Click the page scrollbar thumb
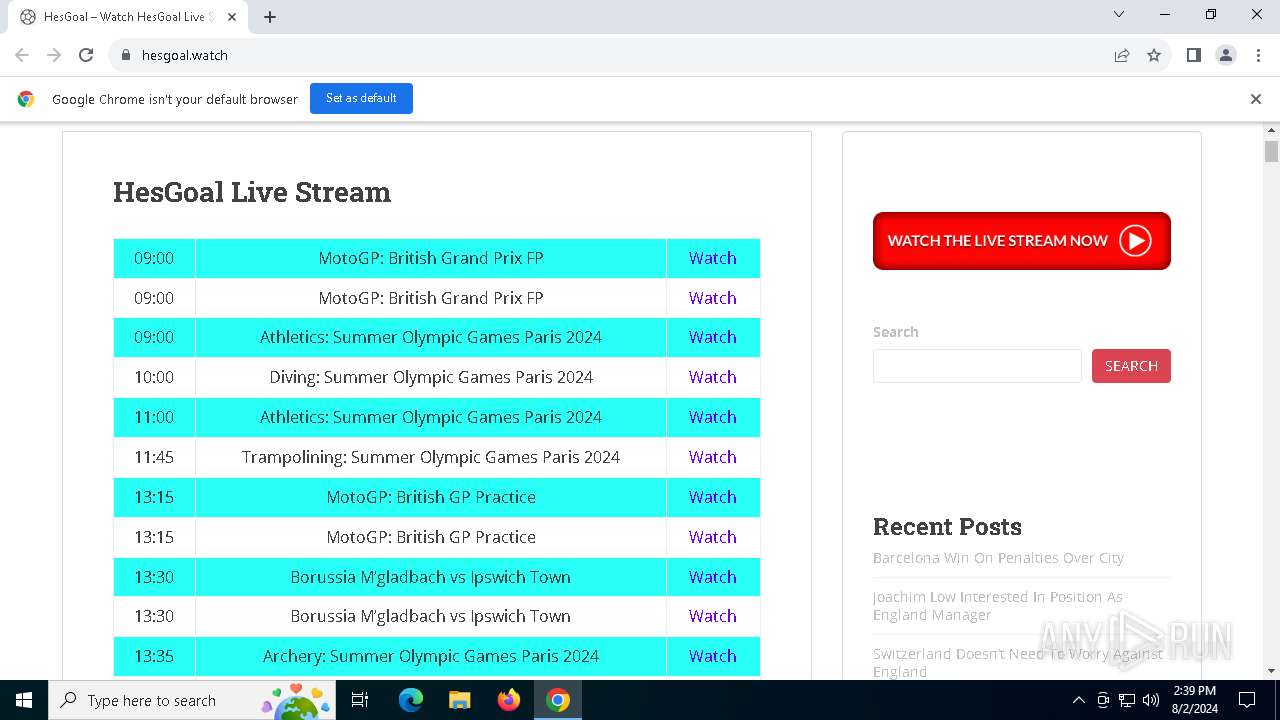 click(1271, 152)
